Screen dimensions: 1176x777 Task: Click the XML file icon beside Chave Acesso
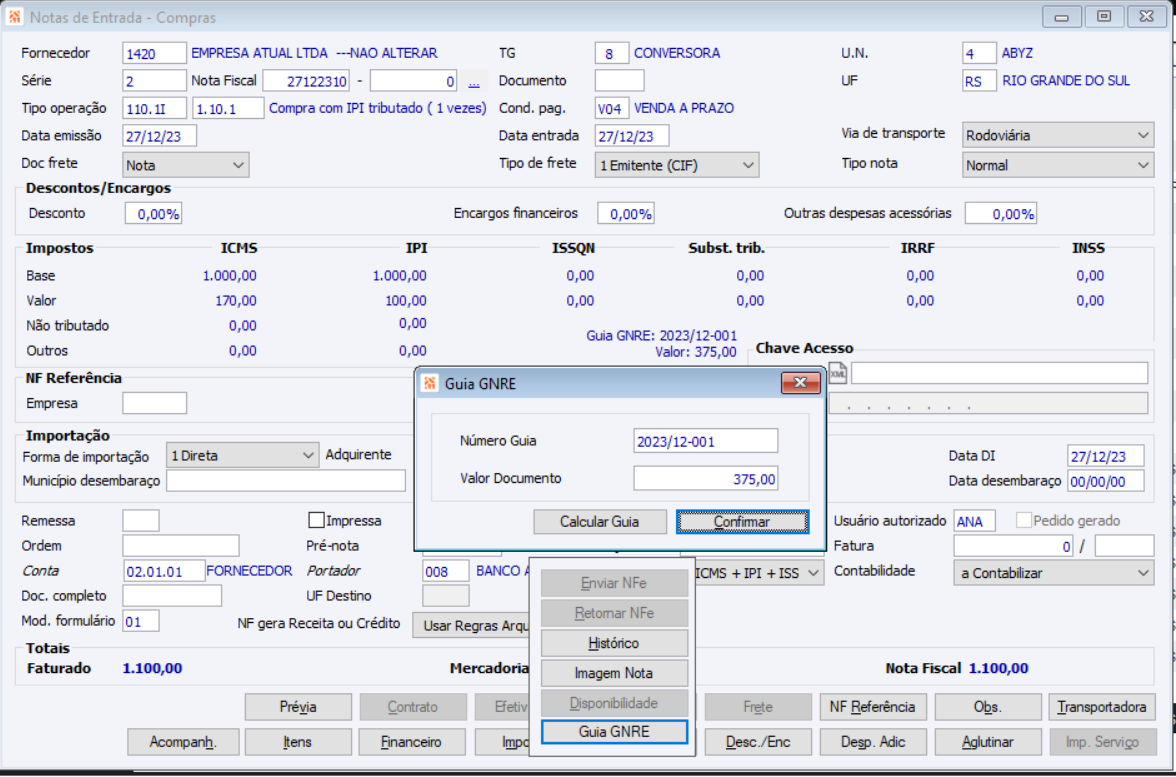coord(837,373)
